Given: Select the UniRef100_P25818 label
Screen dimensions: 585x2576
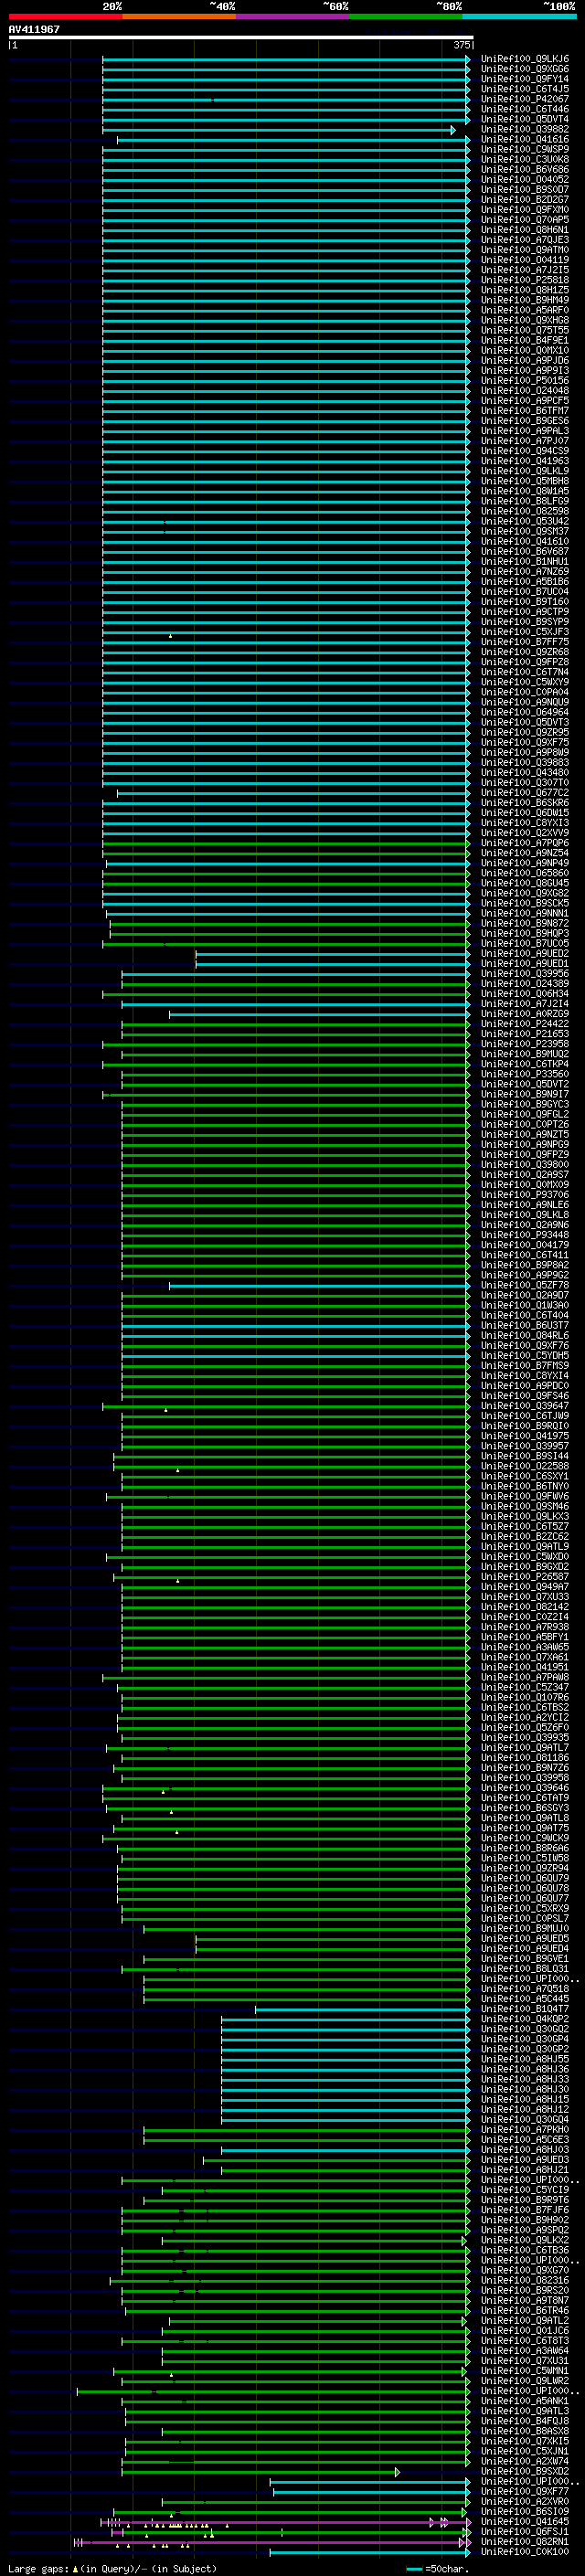Looking at the screenshot, I should coord(525,281).
